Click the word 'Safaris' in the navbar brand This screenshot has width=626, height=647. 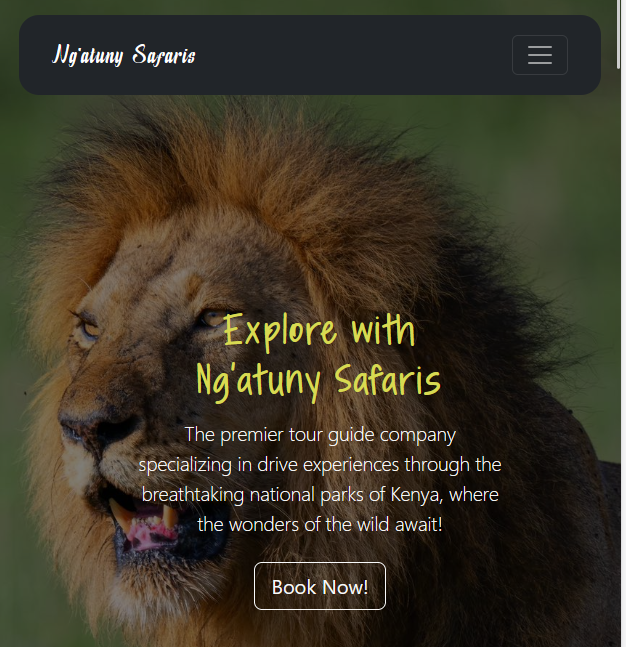pyautogui.click(x=164, y=55)
